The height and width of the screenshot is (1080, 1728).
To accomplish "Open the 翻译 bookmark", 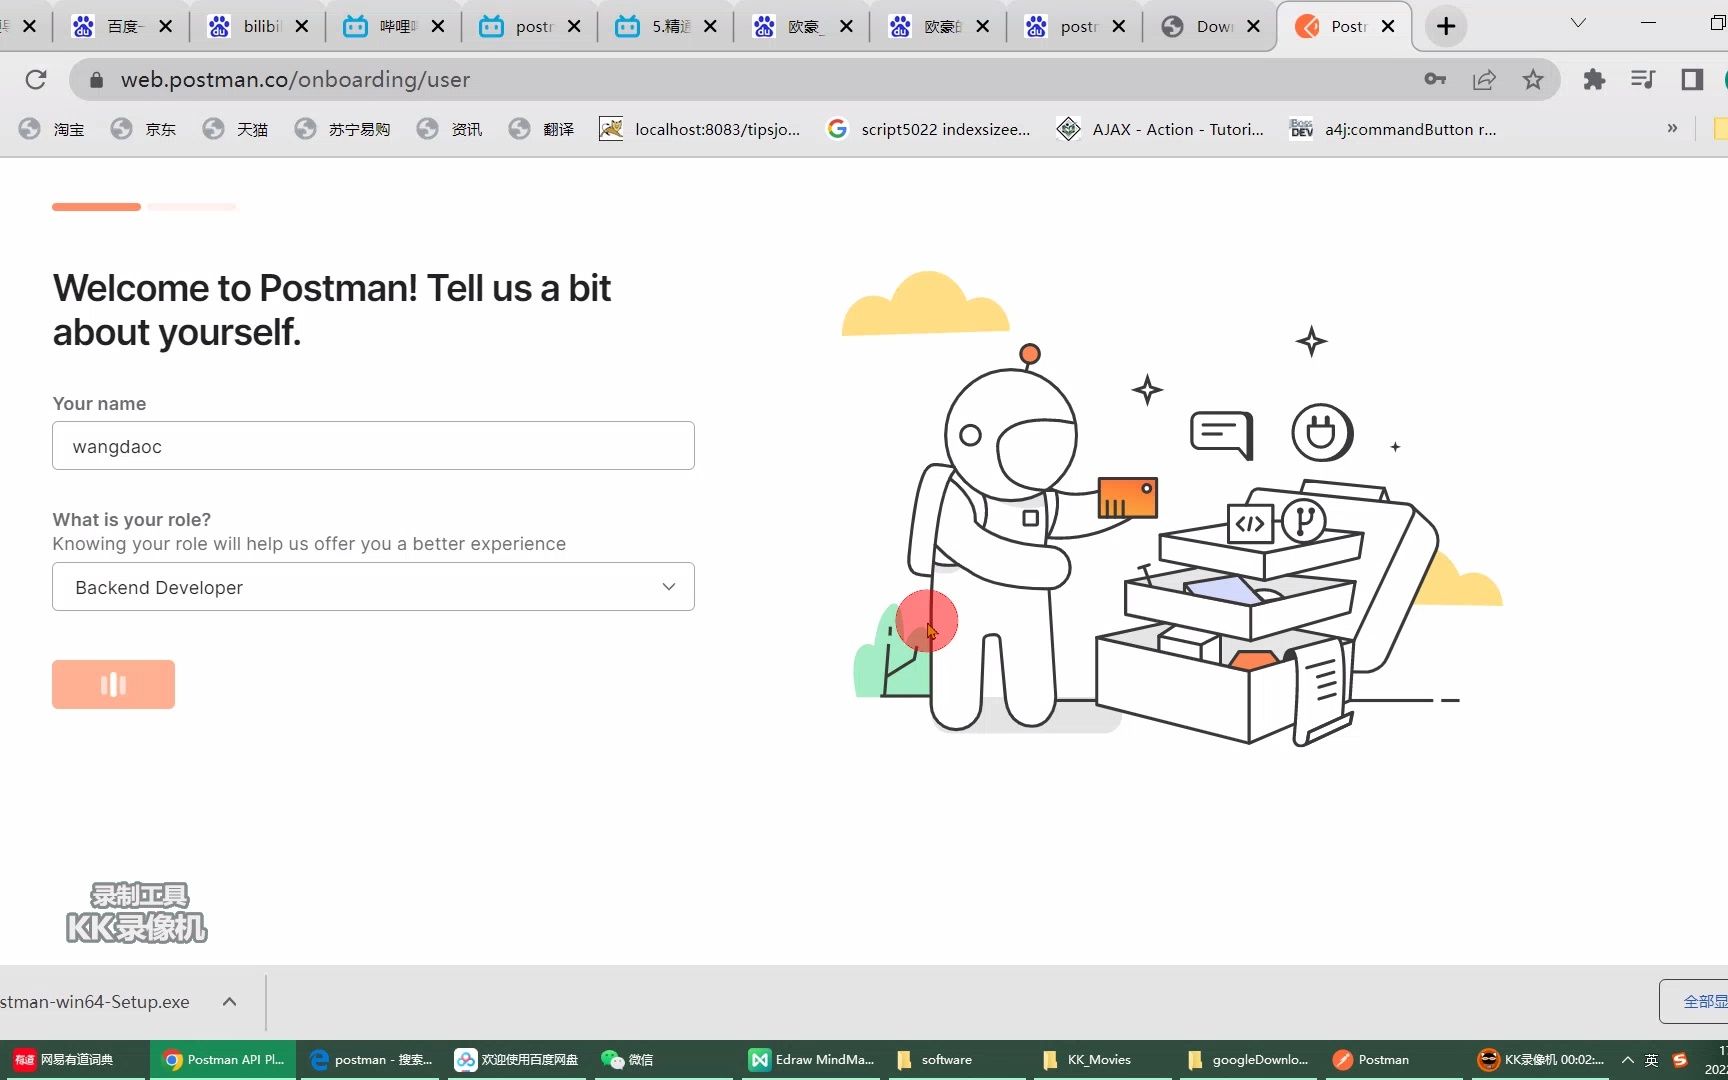I will coord(542,129).
